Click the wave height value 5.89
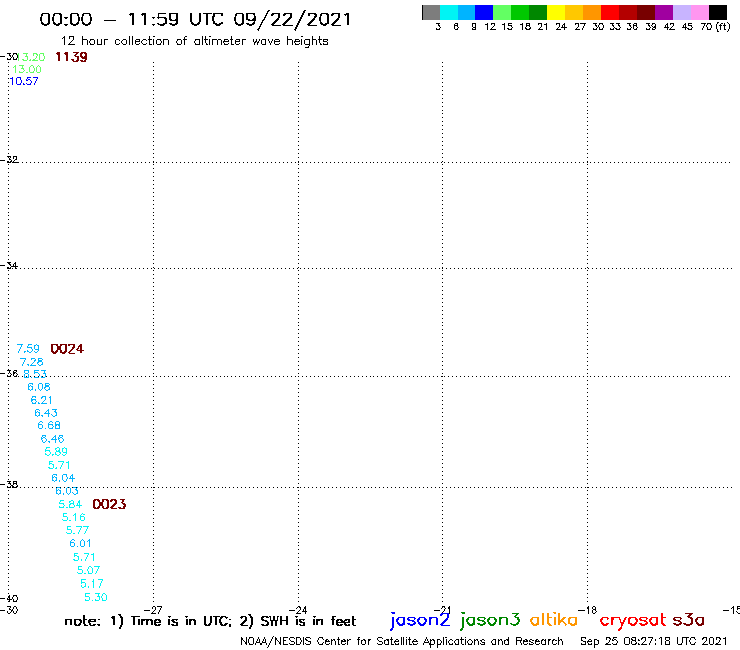Viewport: 740px width, 650px height. [56, 452]
